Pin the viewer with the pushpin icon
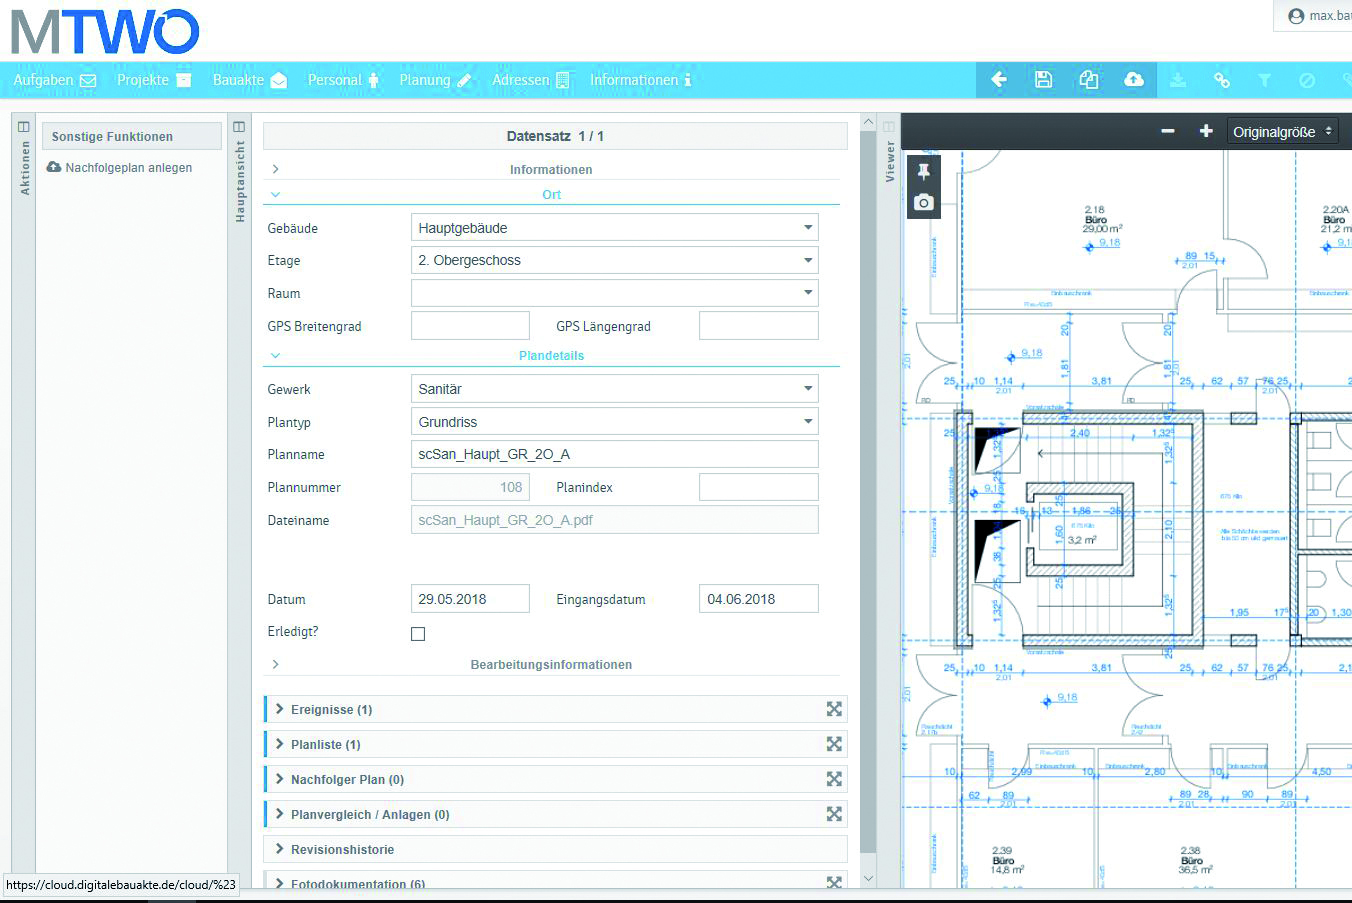The height and width of the screenshot is (903, 1352). [x=923, y=172]
